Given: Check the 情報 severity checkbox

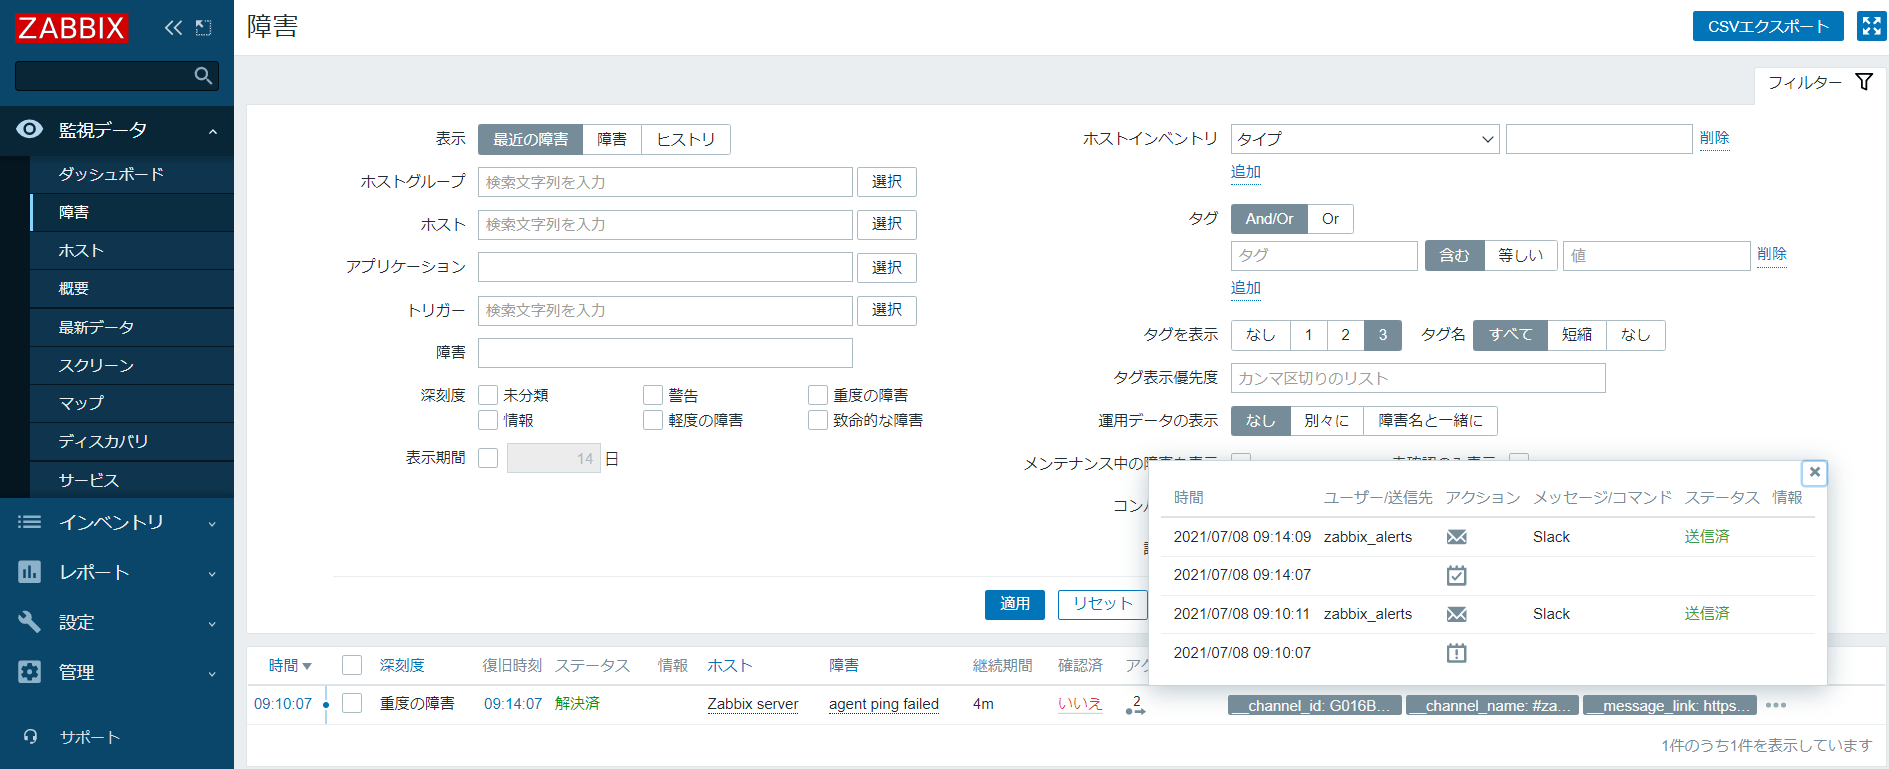Looking at the screenshot, I should (x=488, y=420).
